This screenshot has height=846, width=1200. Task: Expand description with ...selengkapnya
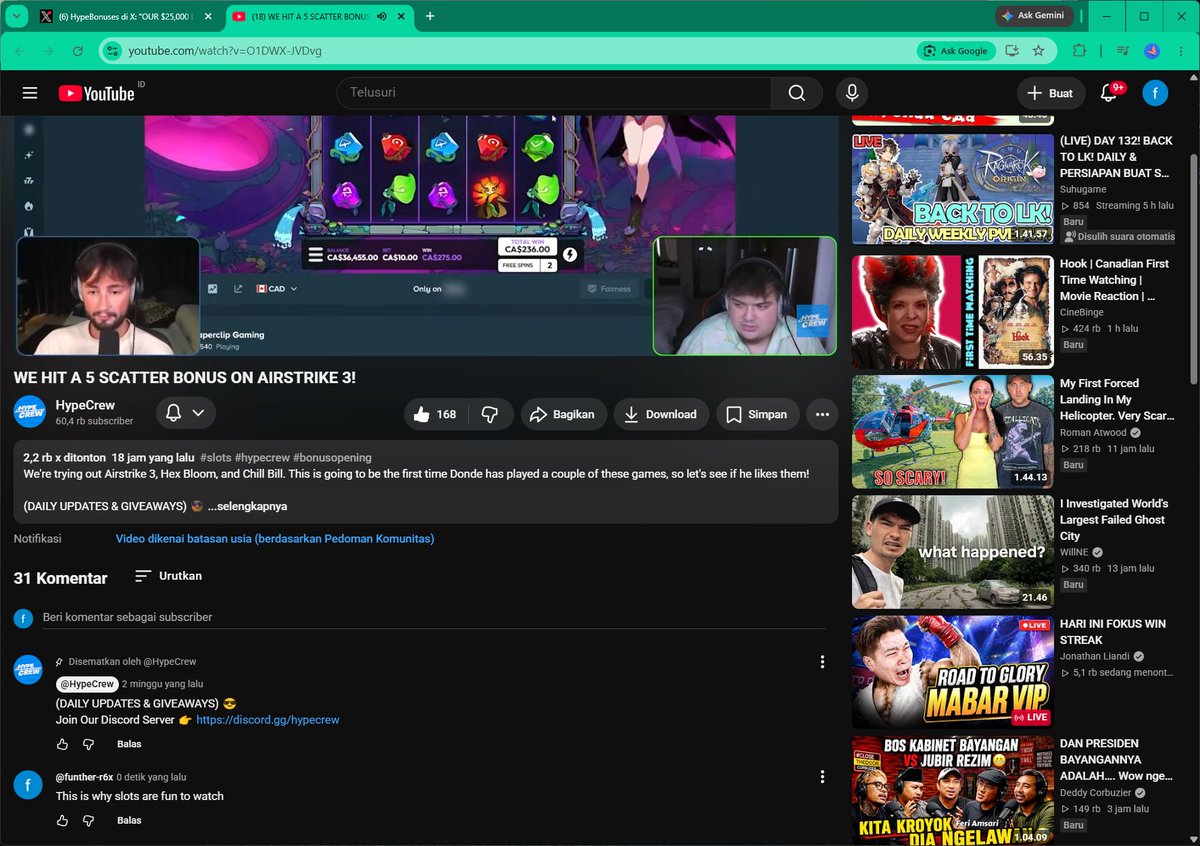coord(247,506)
